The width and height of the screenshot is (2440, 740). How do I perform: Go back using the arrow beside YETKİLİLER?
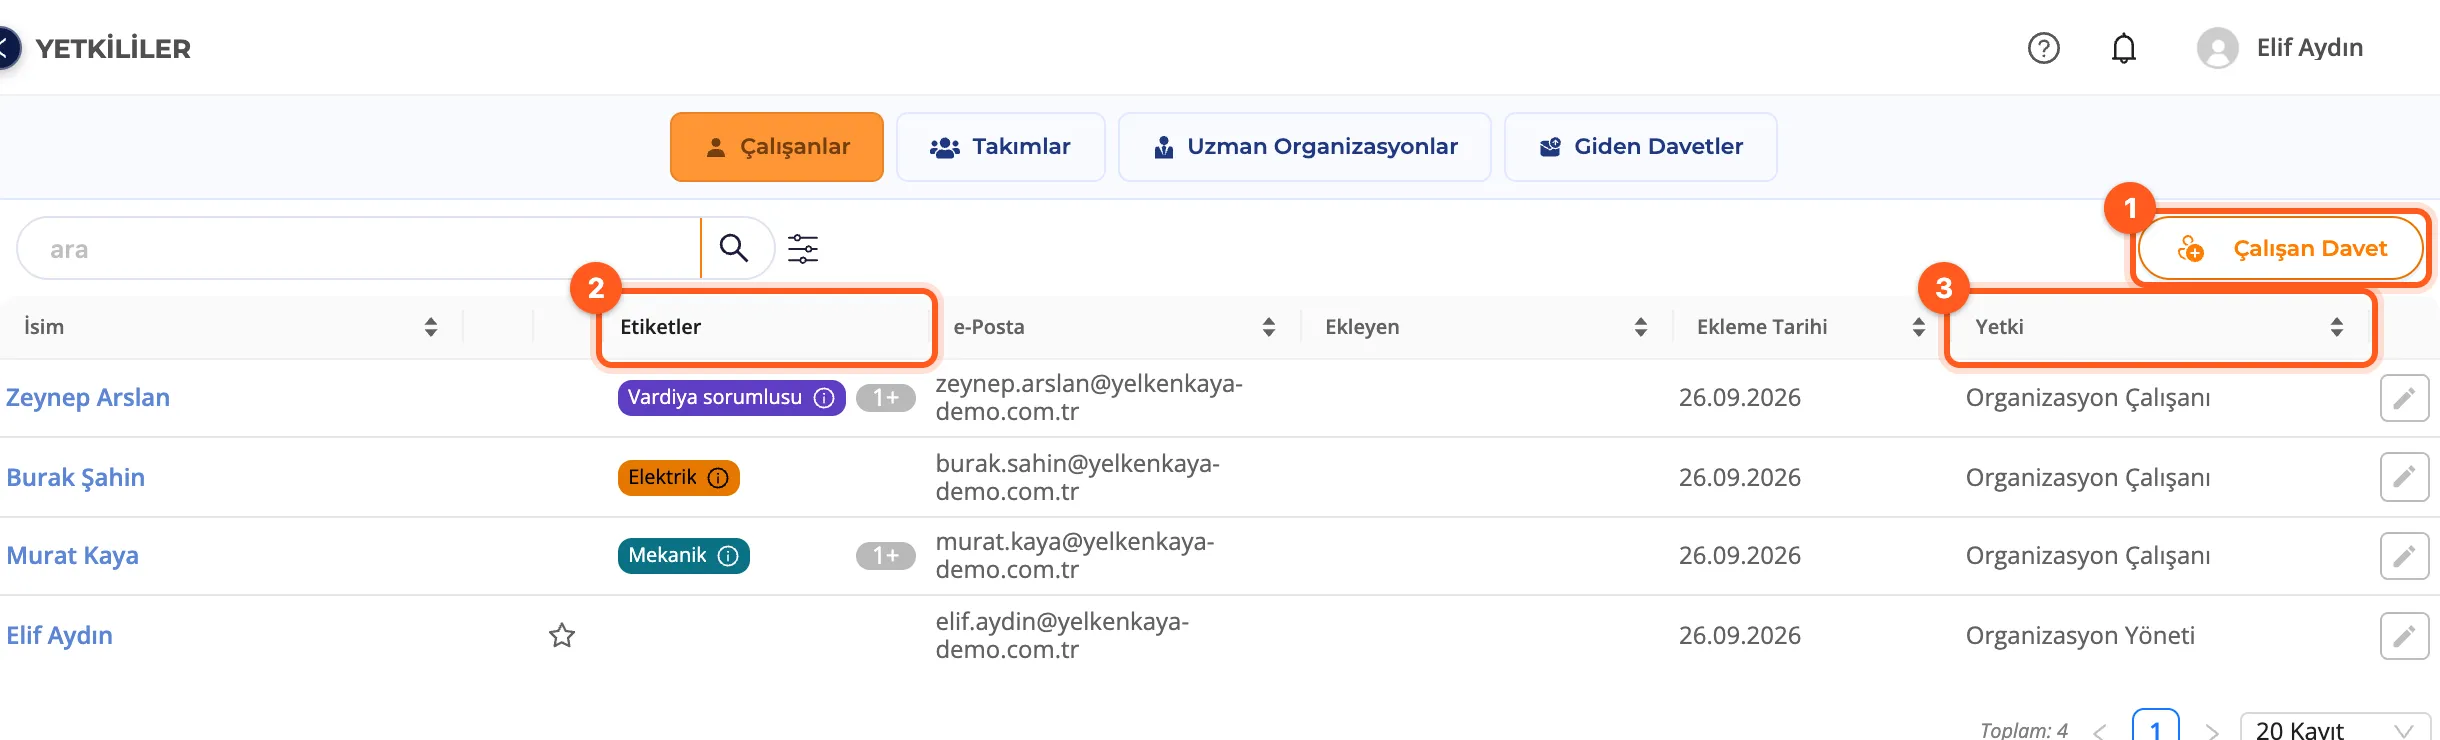(6, 48)
